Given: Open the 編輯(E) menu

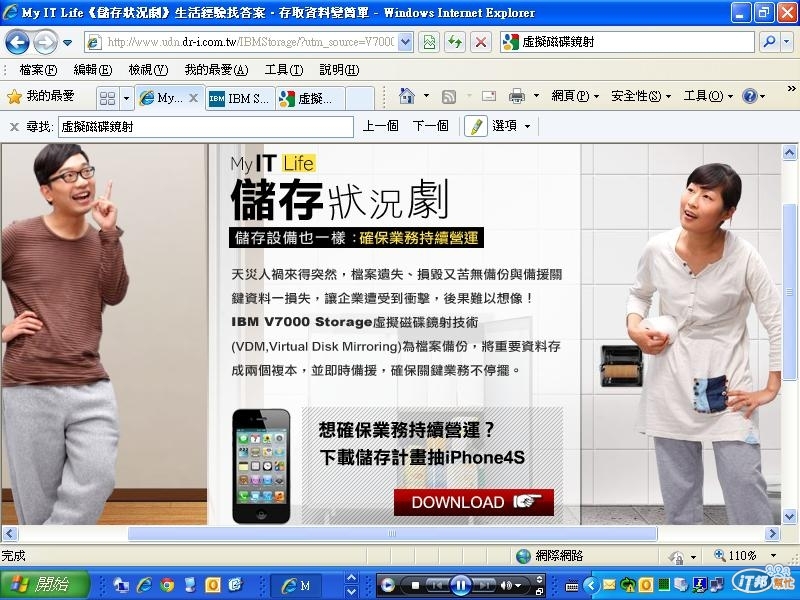Looking at the screenshot, I should point(92,70).
